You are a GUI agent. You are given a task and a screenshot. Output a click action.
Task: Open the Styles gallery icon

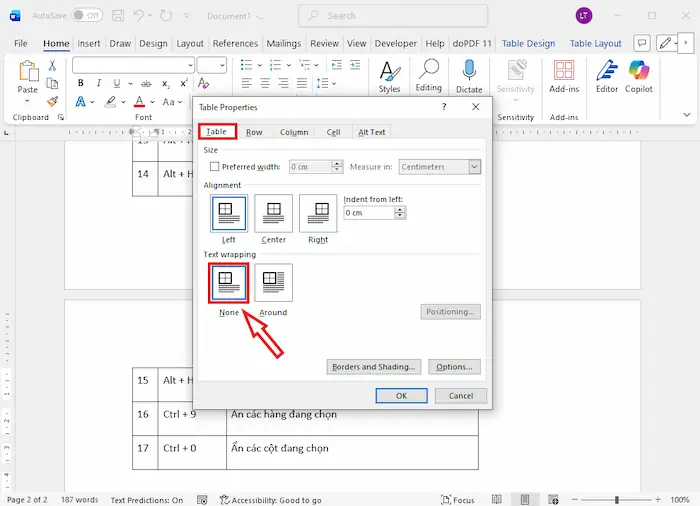click(389, 72)
